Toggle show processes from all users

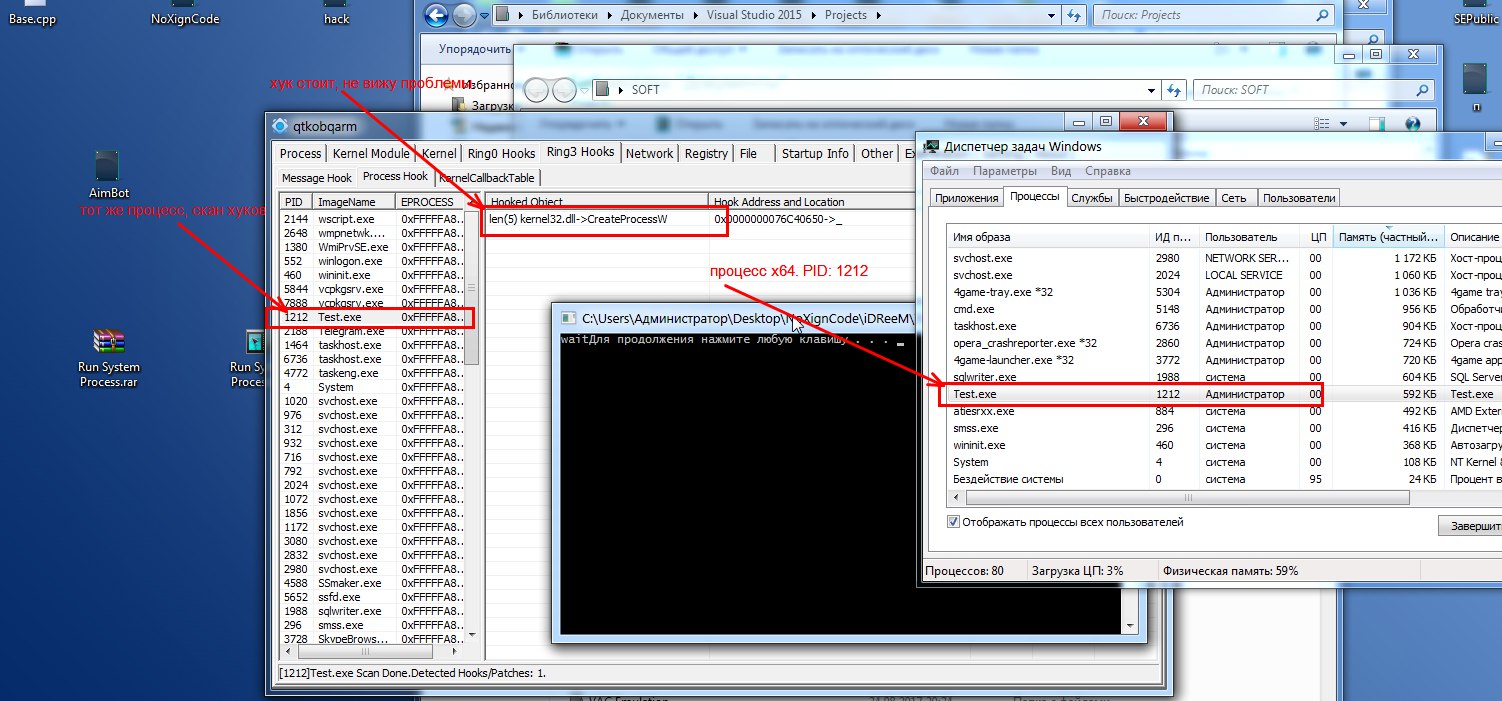tap(953, 522)
